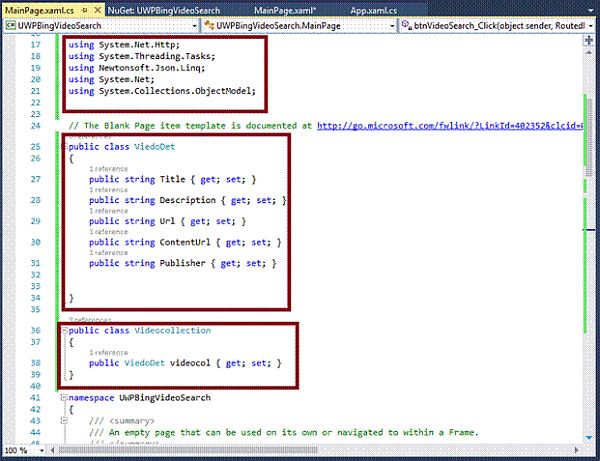Collapse the UWPBingVideoSearch namespace outline
The height and width of the screenshot is (461, 600).
(64, 397)
